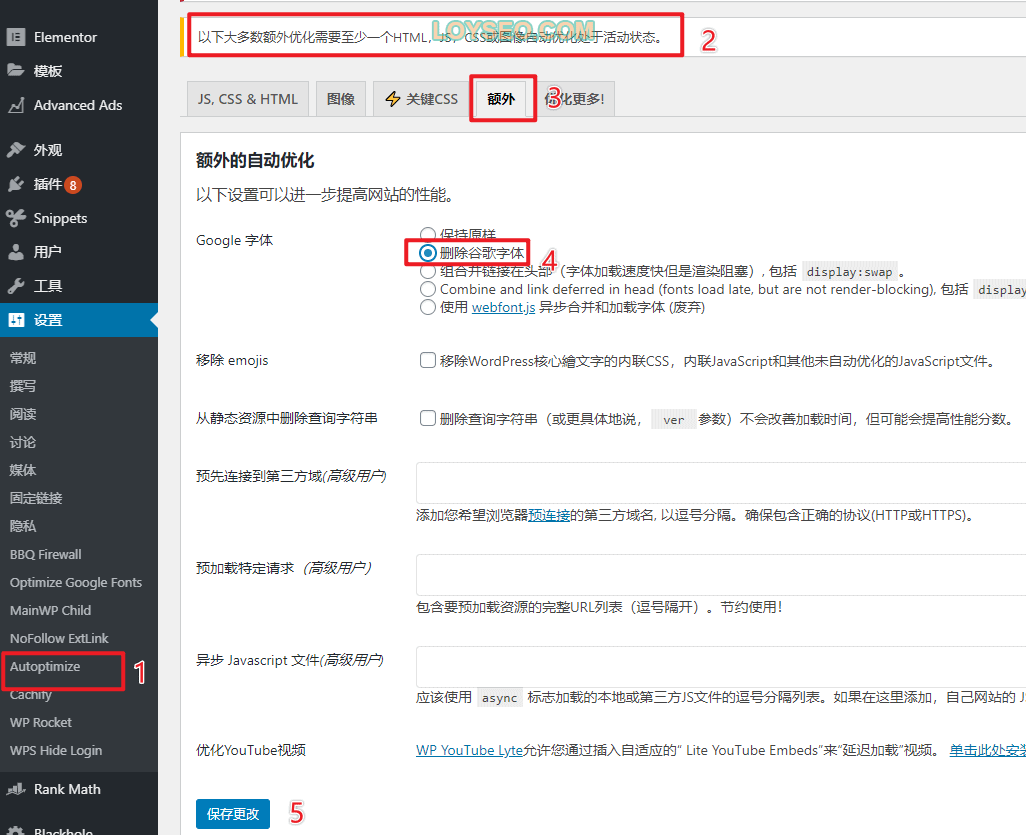Viewport: 1026px width, 835px height.
Task: Open the WP YouTube Lyte link
Action: tap(469, 751)
